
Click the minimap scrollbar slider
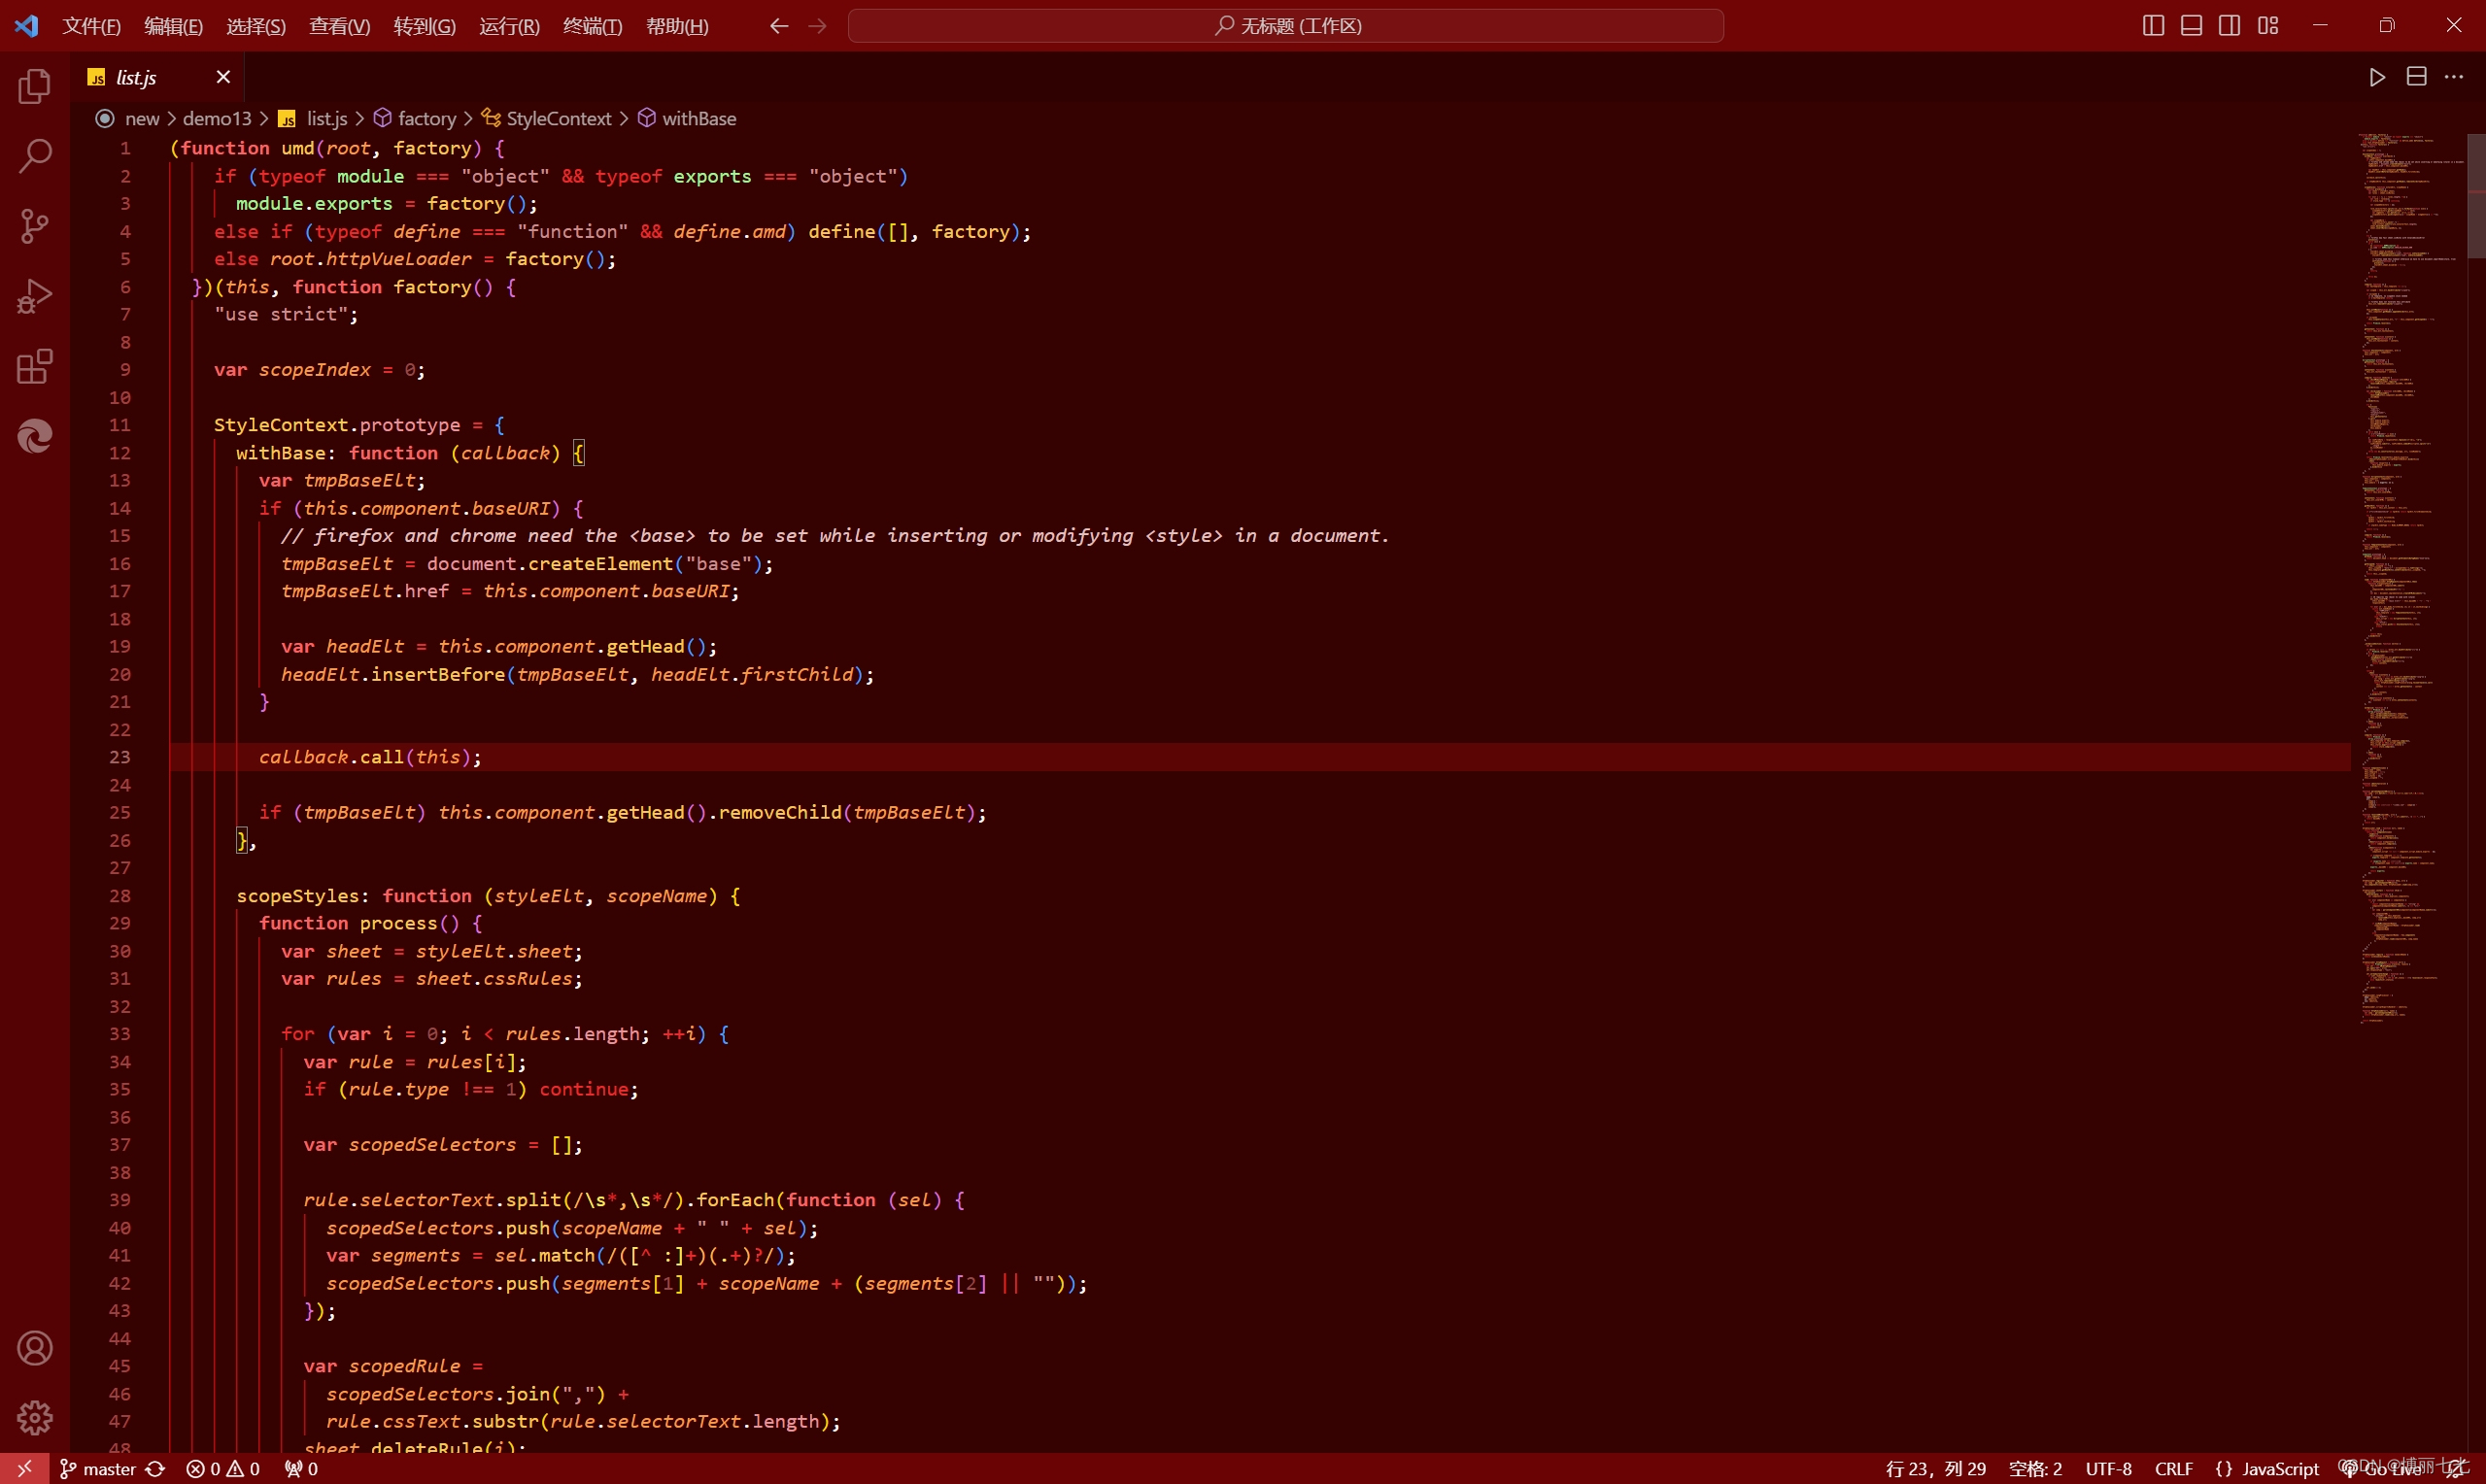(2476, 196)
